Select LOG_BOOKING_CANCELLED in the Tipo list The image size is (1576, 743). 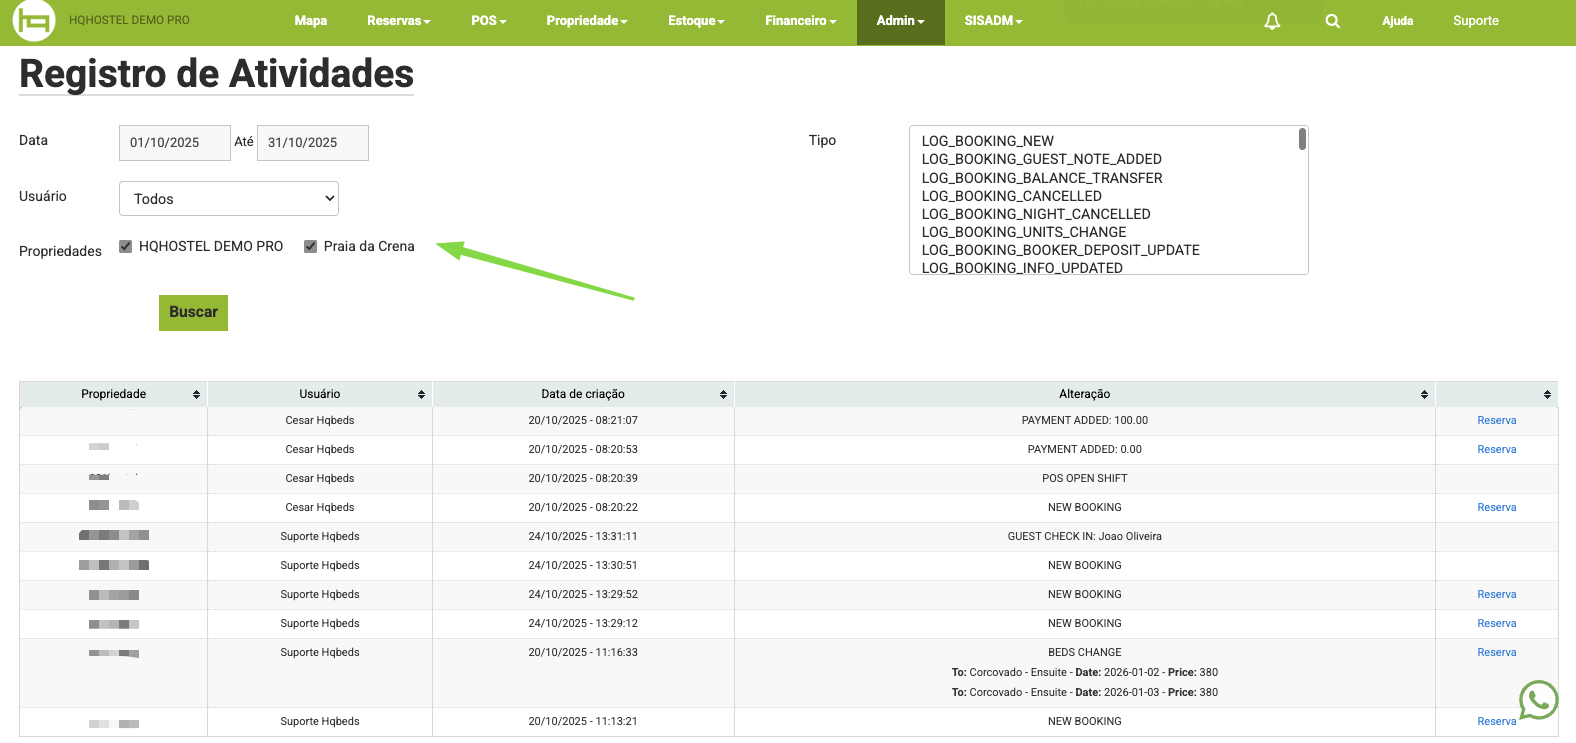1011,196
